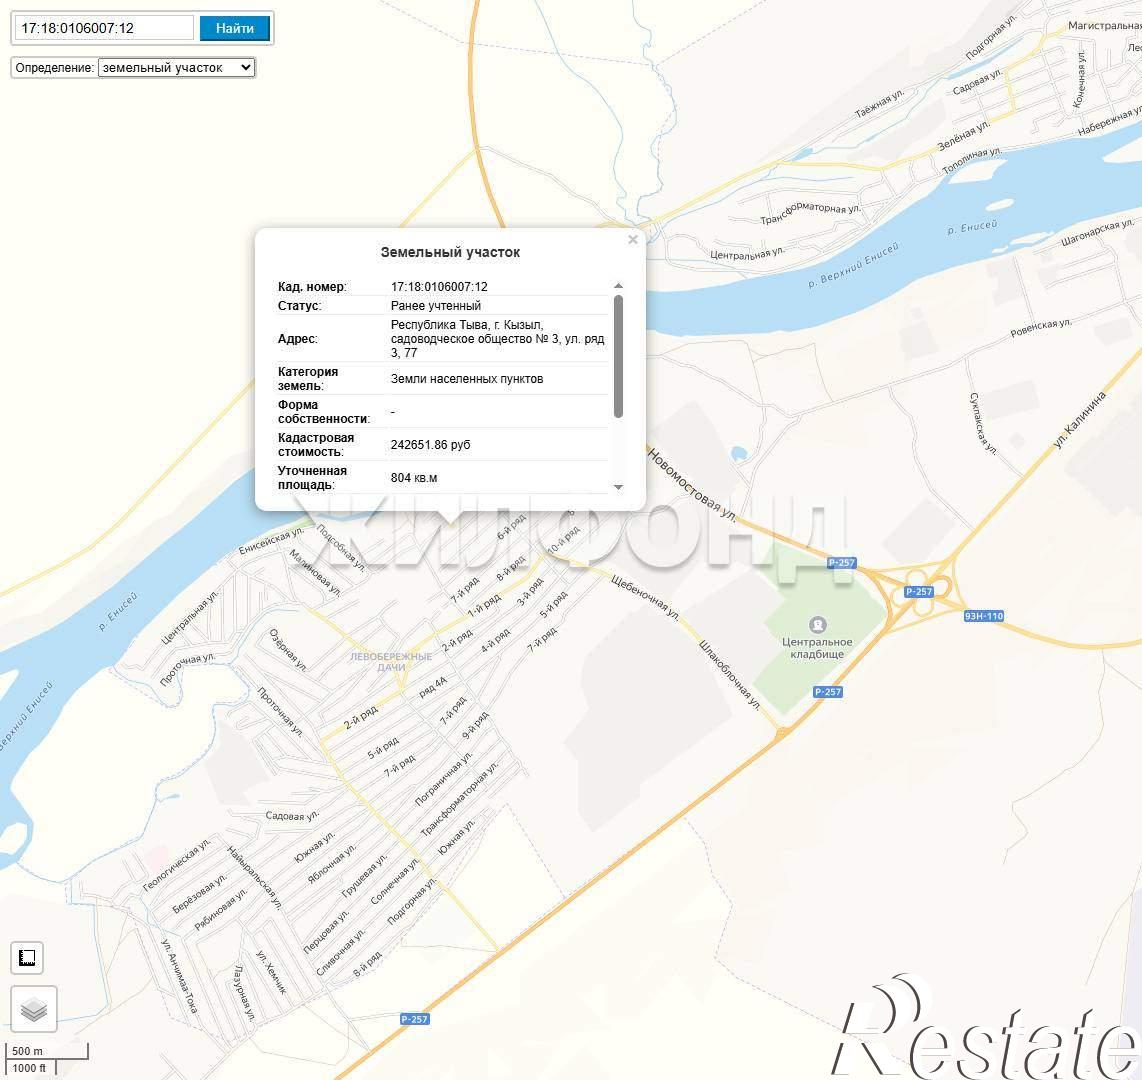Click the Геологическая ул. street label

(177, 864)
